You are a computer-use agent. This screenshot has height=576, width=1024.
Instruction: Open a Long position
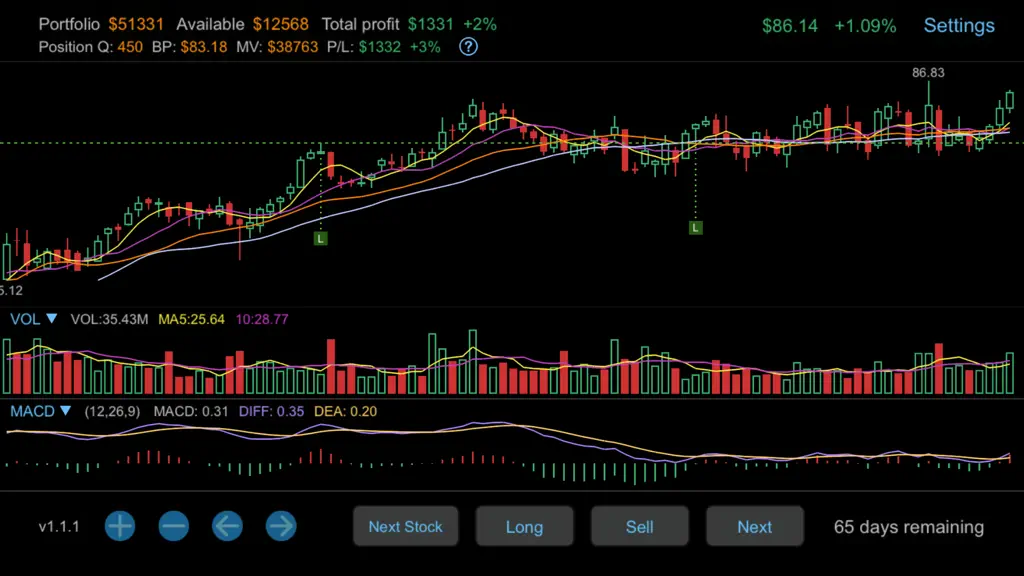524,526
